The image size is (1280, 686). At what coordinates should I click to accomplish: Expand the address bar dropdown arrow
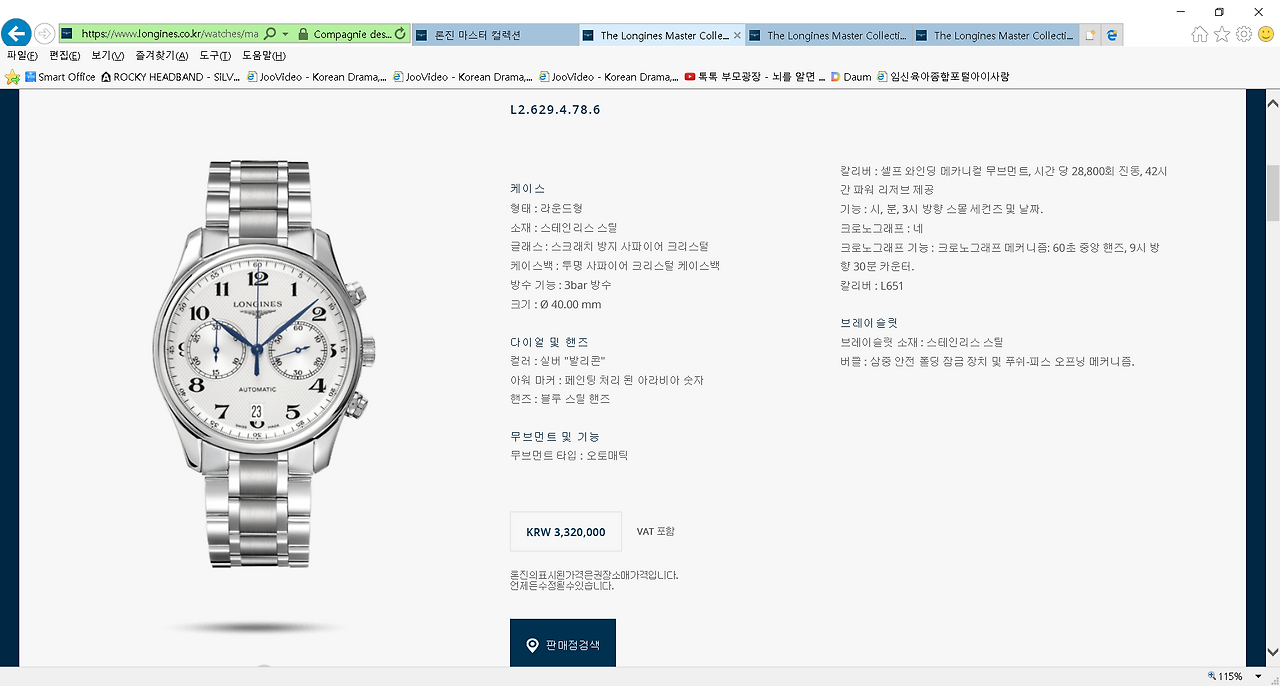(285, 34)
